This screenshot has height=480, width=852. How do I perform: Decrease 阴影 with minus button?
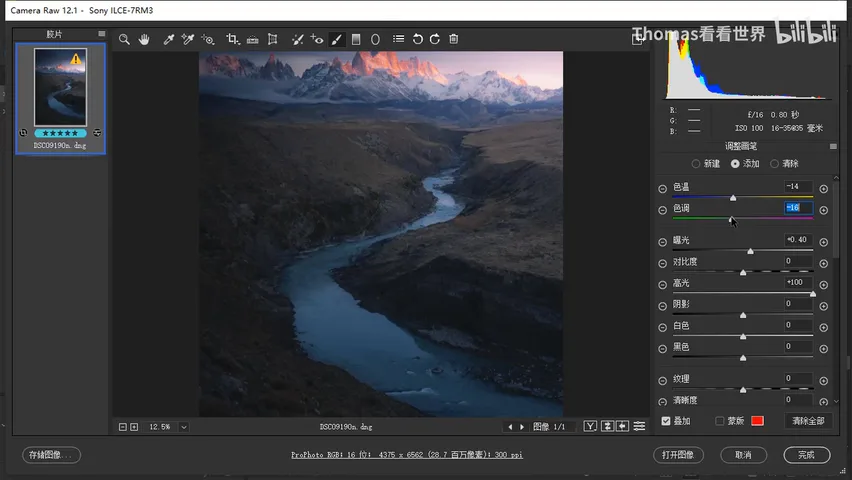coord(662,306)
